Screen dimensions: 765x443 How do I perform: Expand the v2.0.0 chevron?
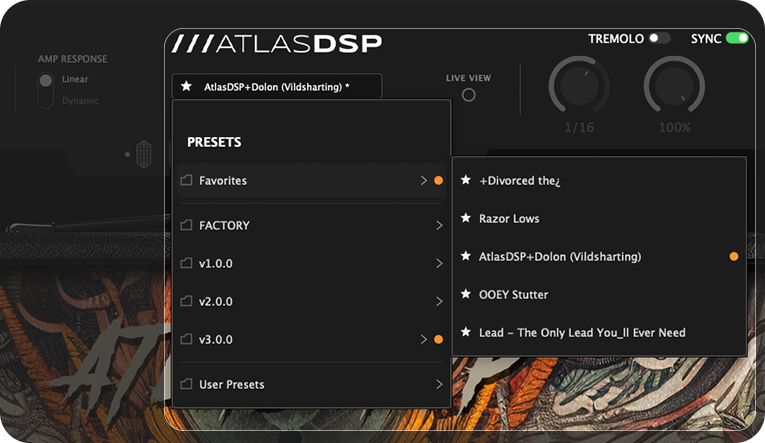click(439, 301)
